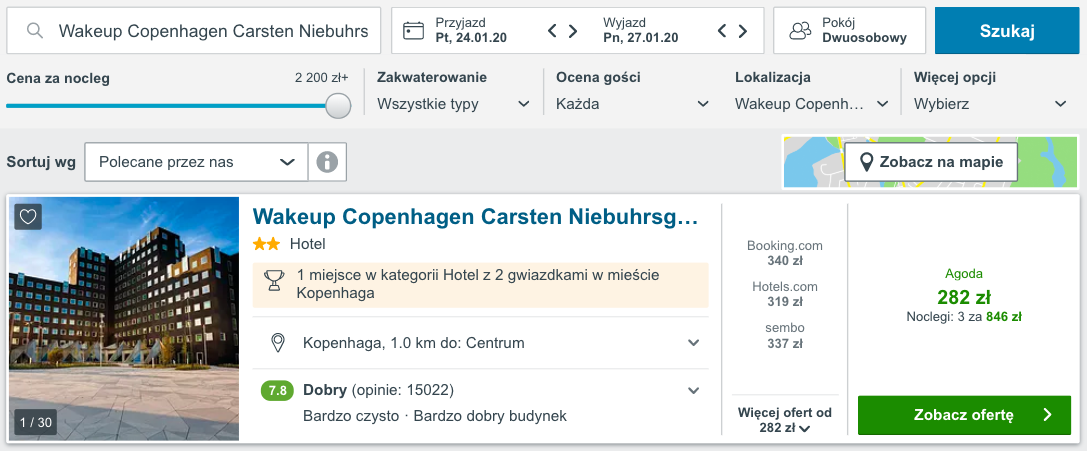
Task: Open Wakeup Copenhagen hotel title link
Action: point(476,217)
